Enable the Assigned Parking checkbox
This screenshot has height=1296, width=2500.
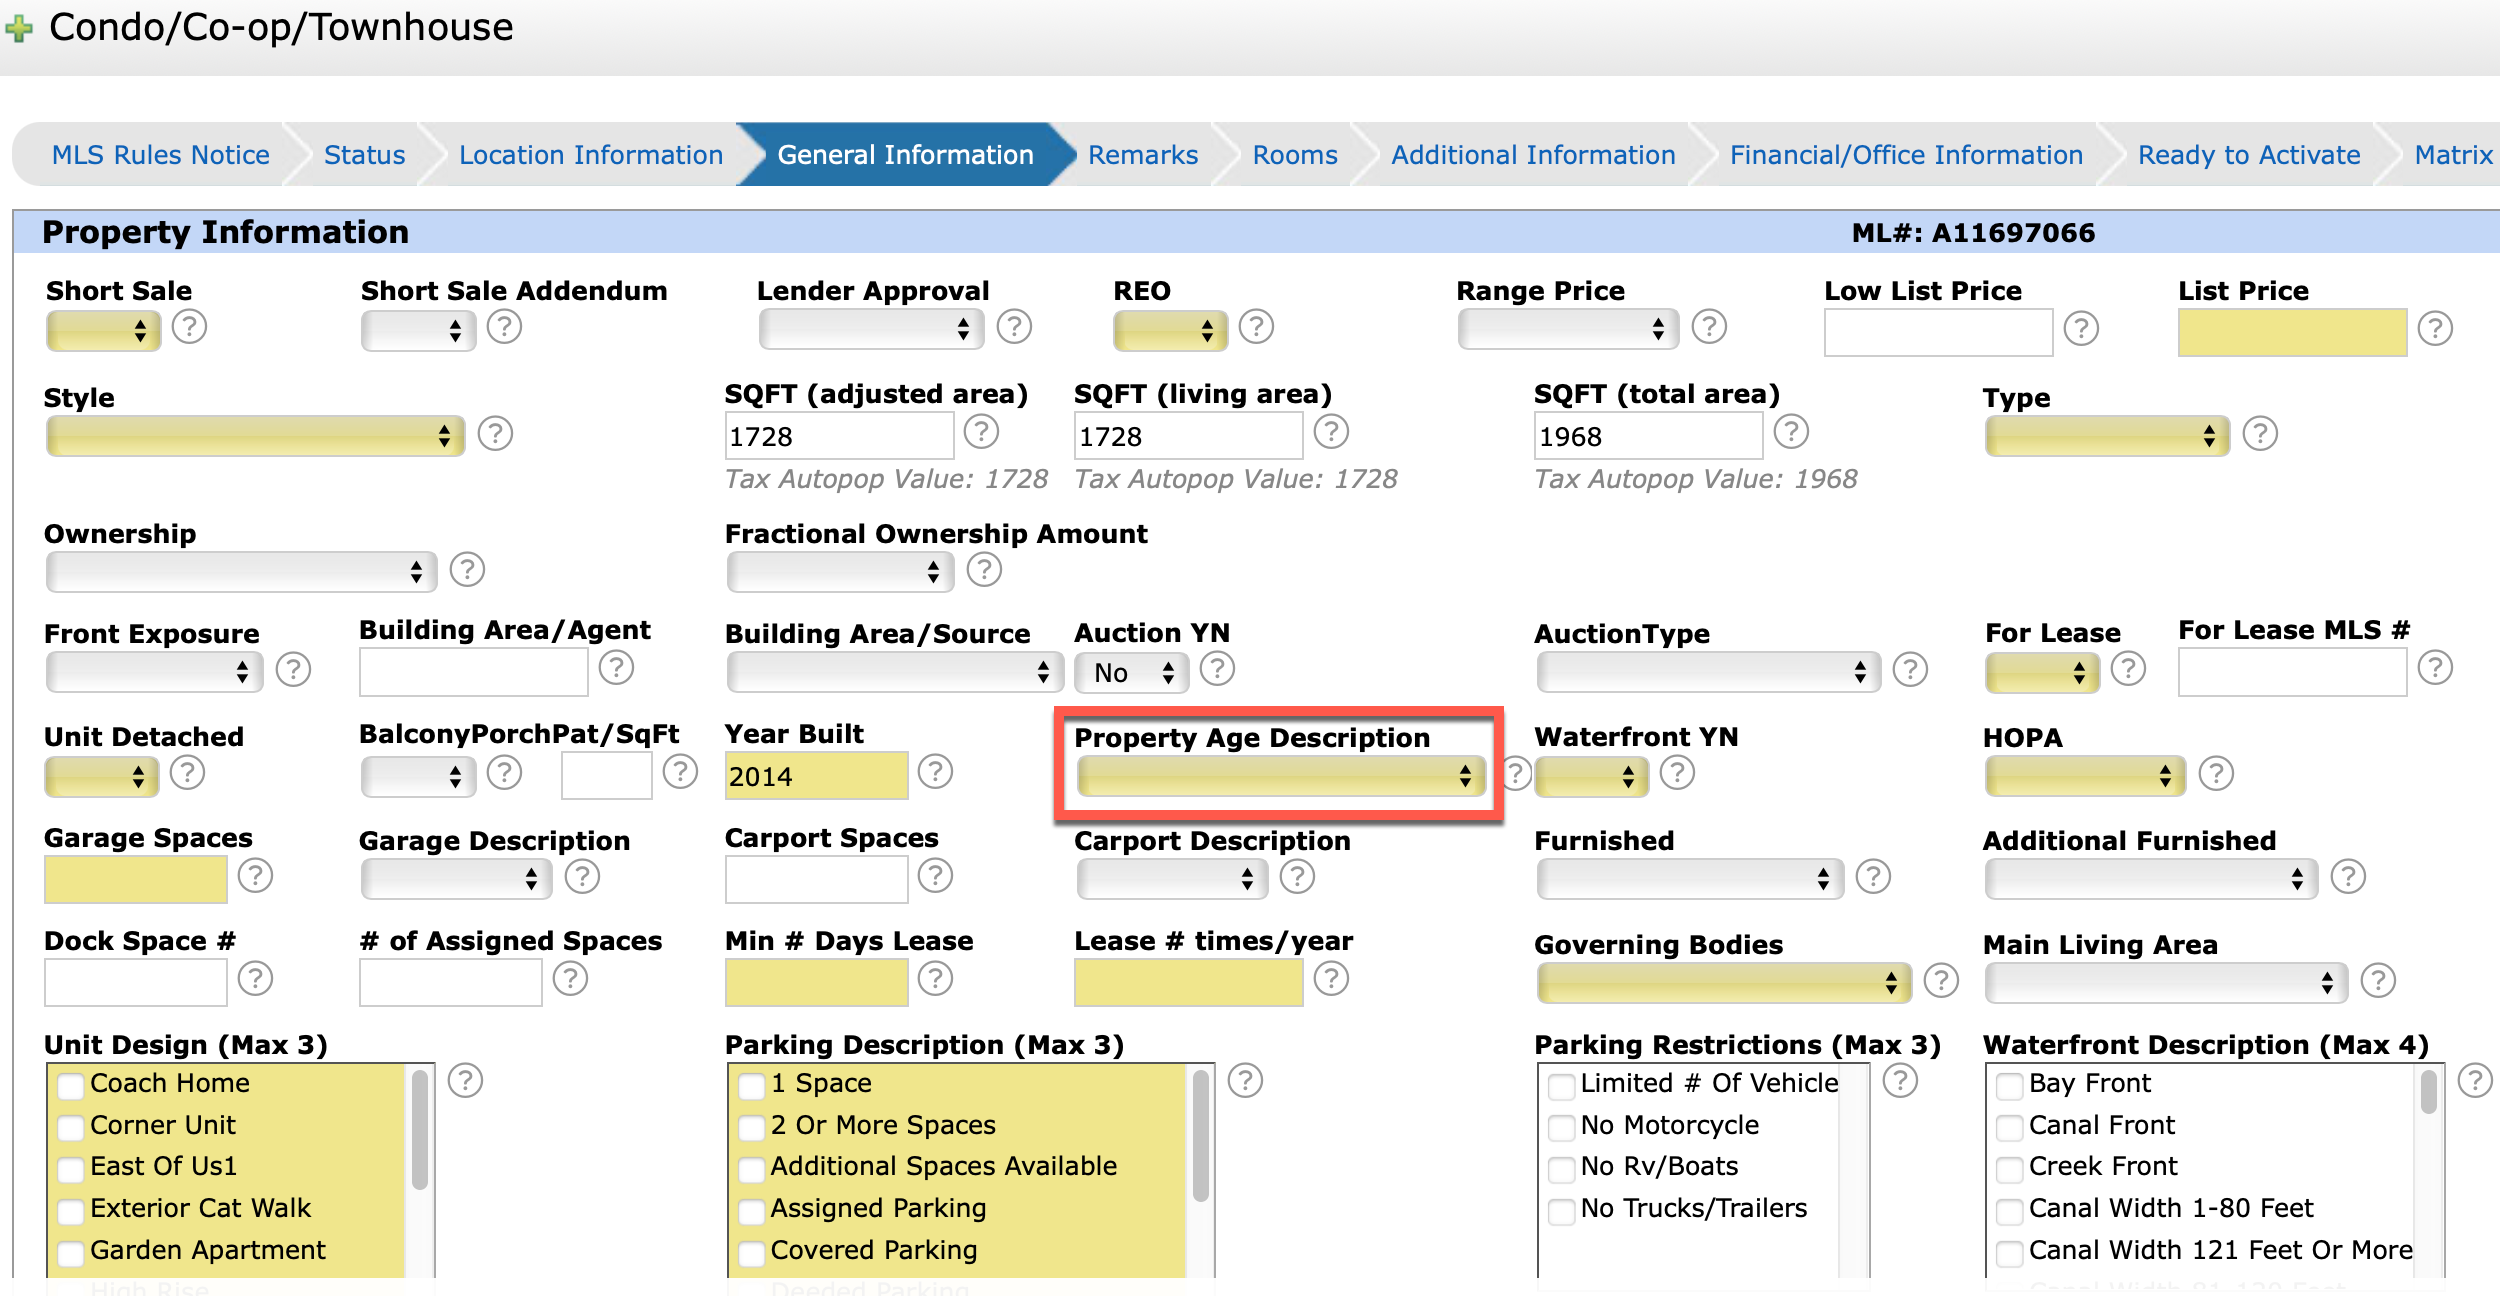point(751,1211)
